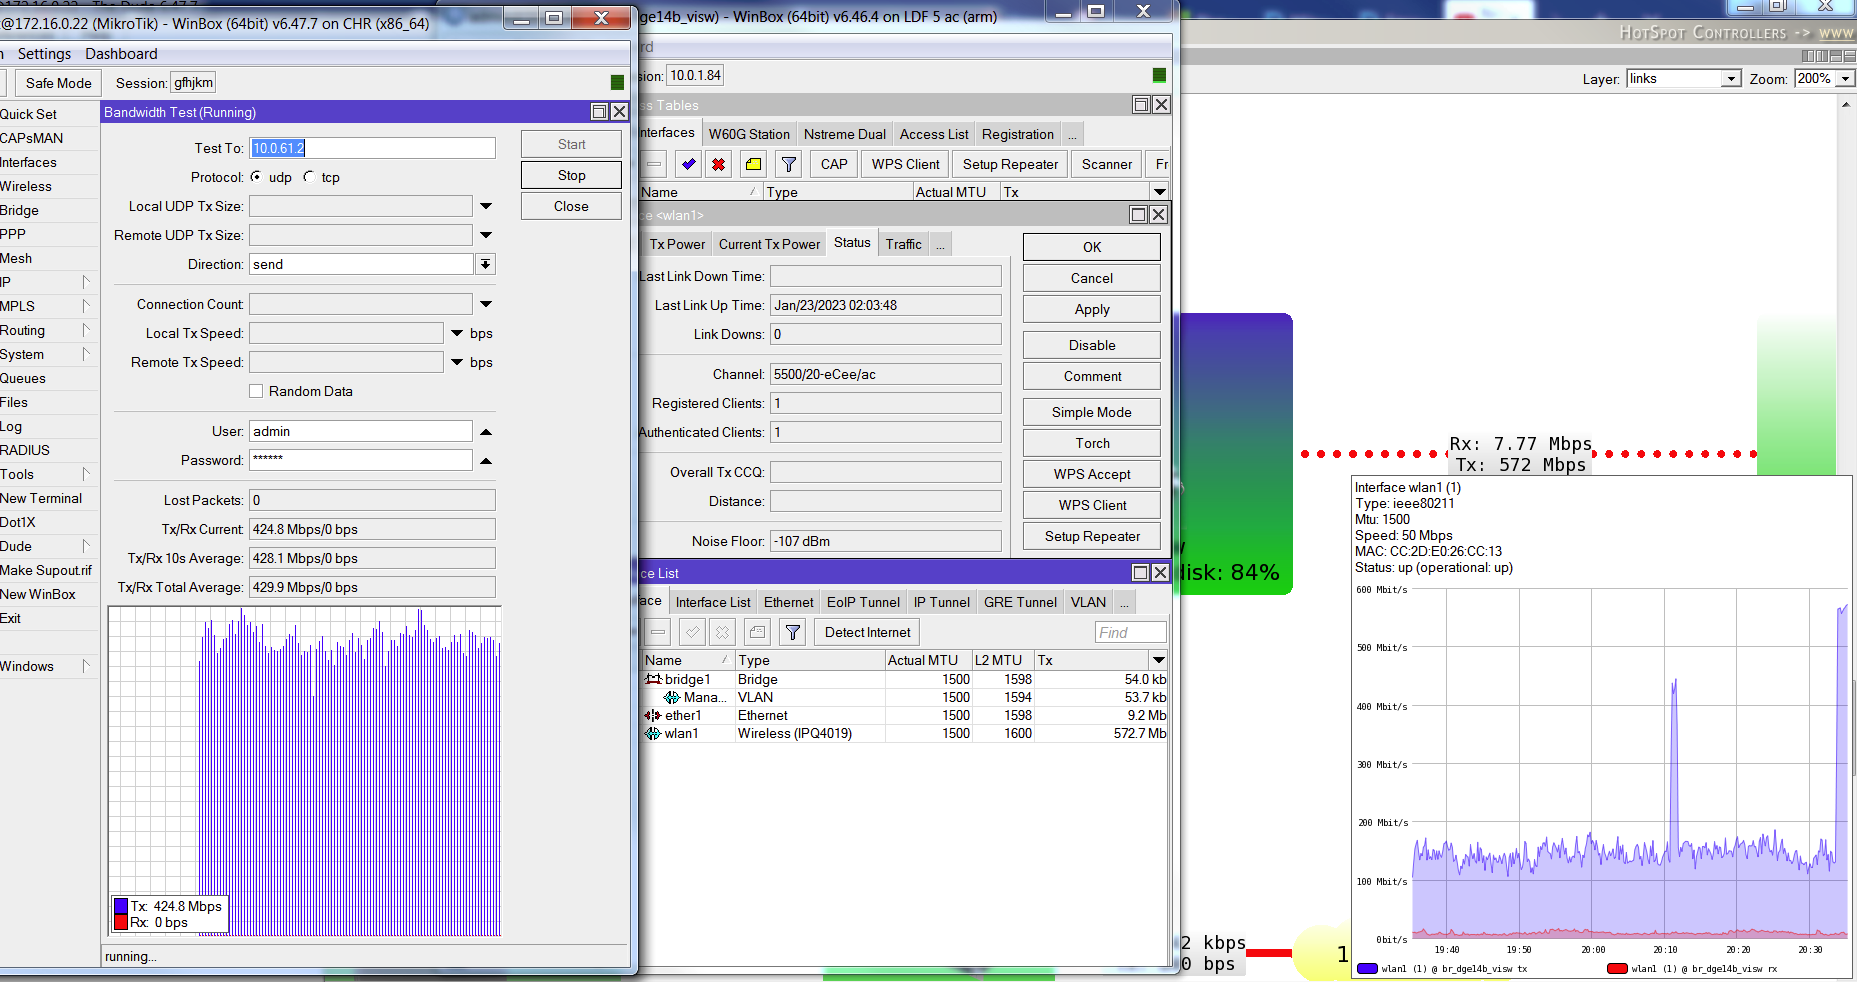Click the filter funnel icon in Wireless Tables
This screenshot has width=1857, height=982.
[x=789, y=164]
